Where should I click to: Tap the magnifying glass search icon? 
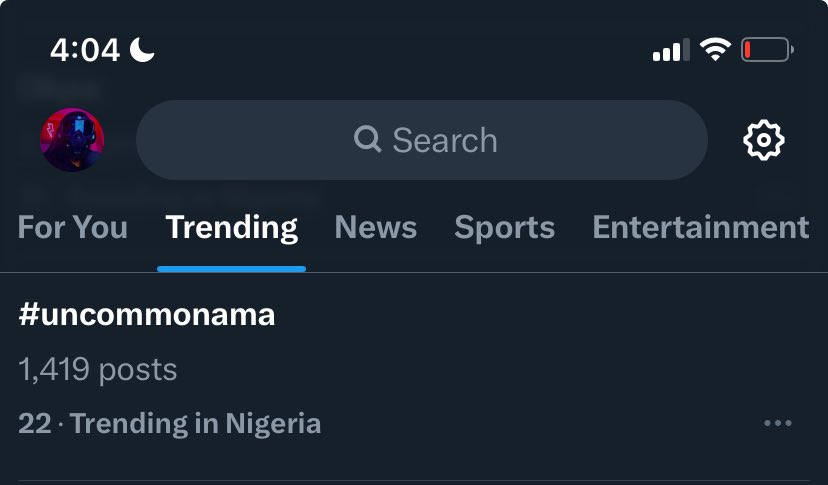pos(368,139)
